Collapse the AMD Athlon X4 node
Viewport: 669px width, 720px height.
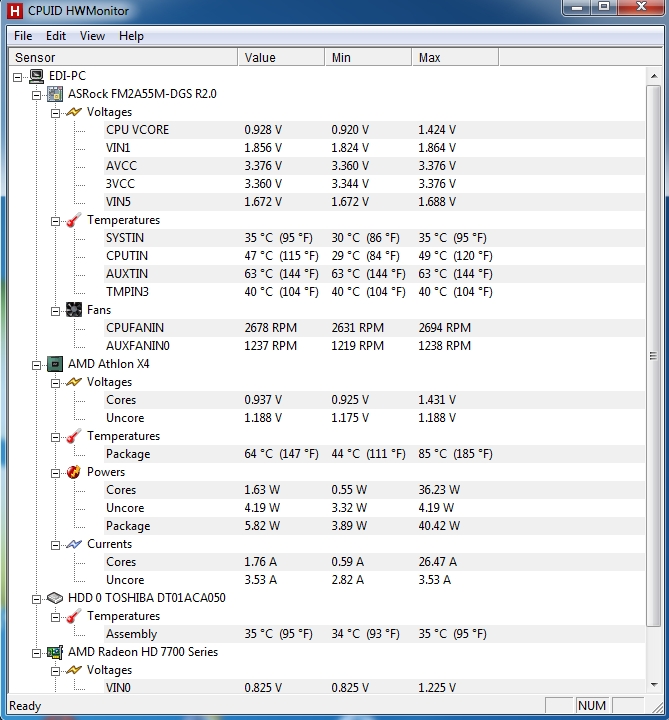pos(37,364)
